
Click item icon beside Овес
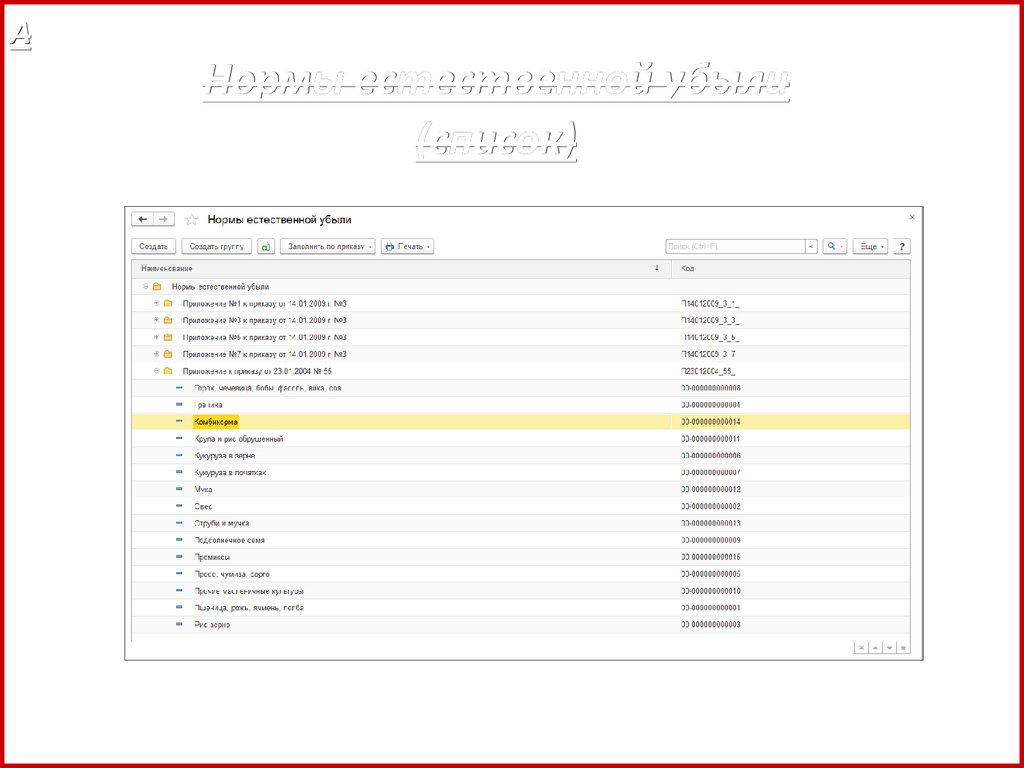click(x=179, y=506)
